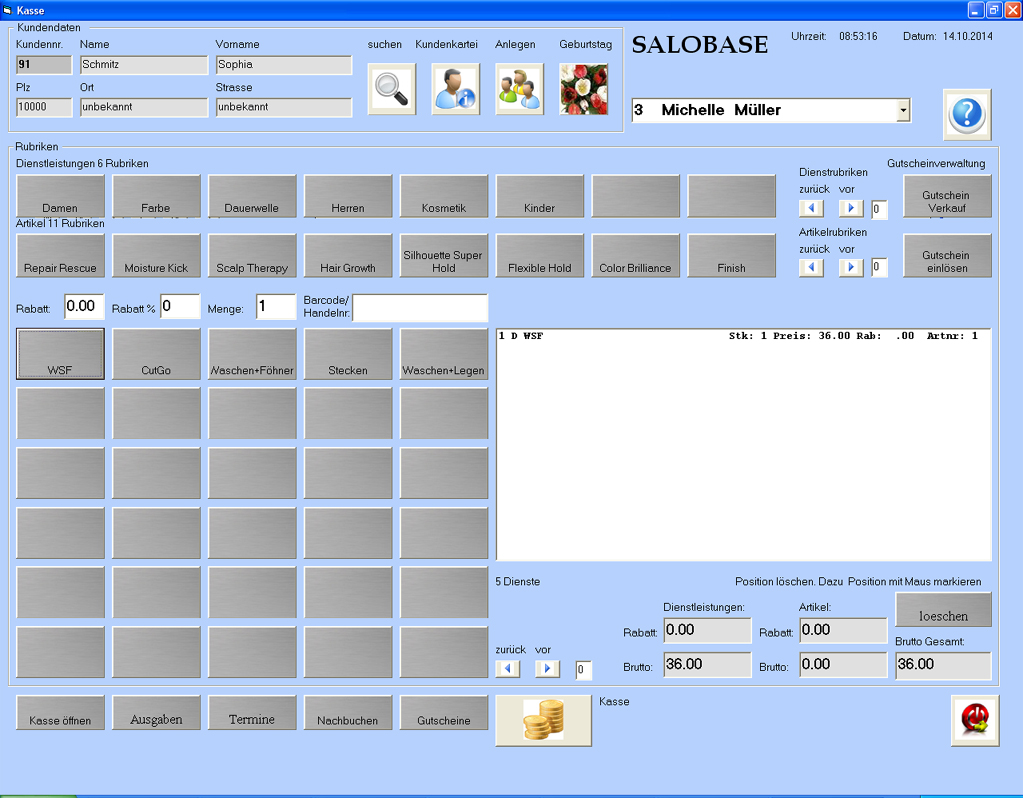Click the Kasse öffnen button
Viewport: 1023px width, 798px height.
pyautogui.click(x=60, y=713)
